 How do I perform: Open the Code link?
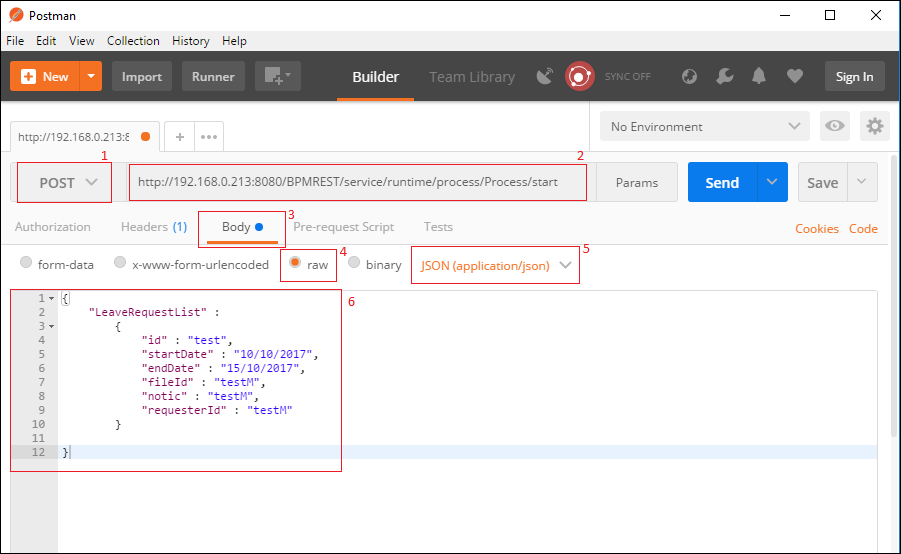click(x=863, y=229)
